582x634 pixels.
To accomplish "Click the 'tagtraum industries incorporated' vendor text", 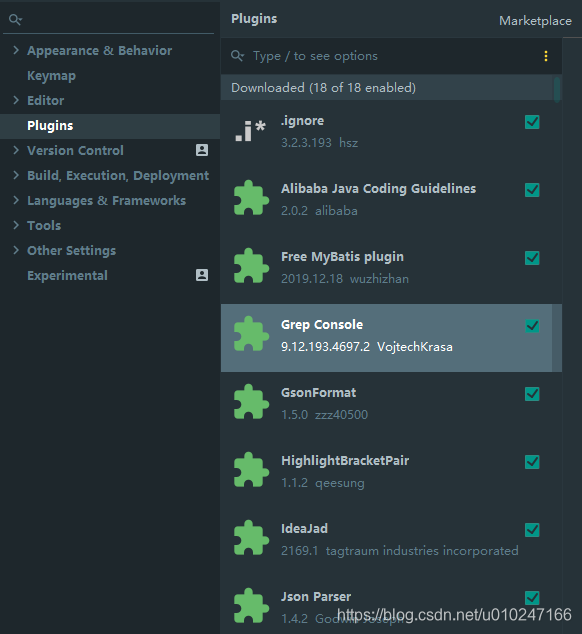I will coord(422,551).
